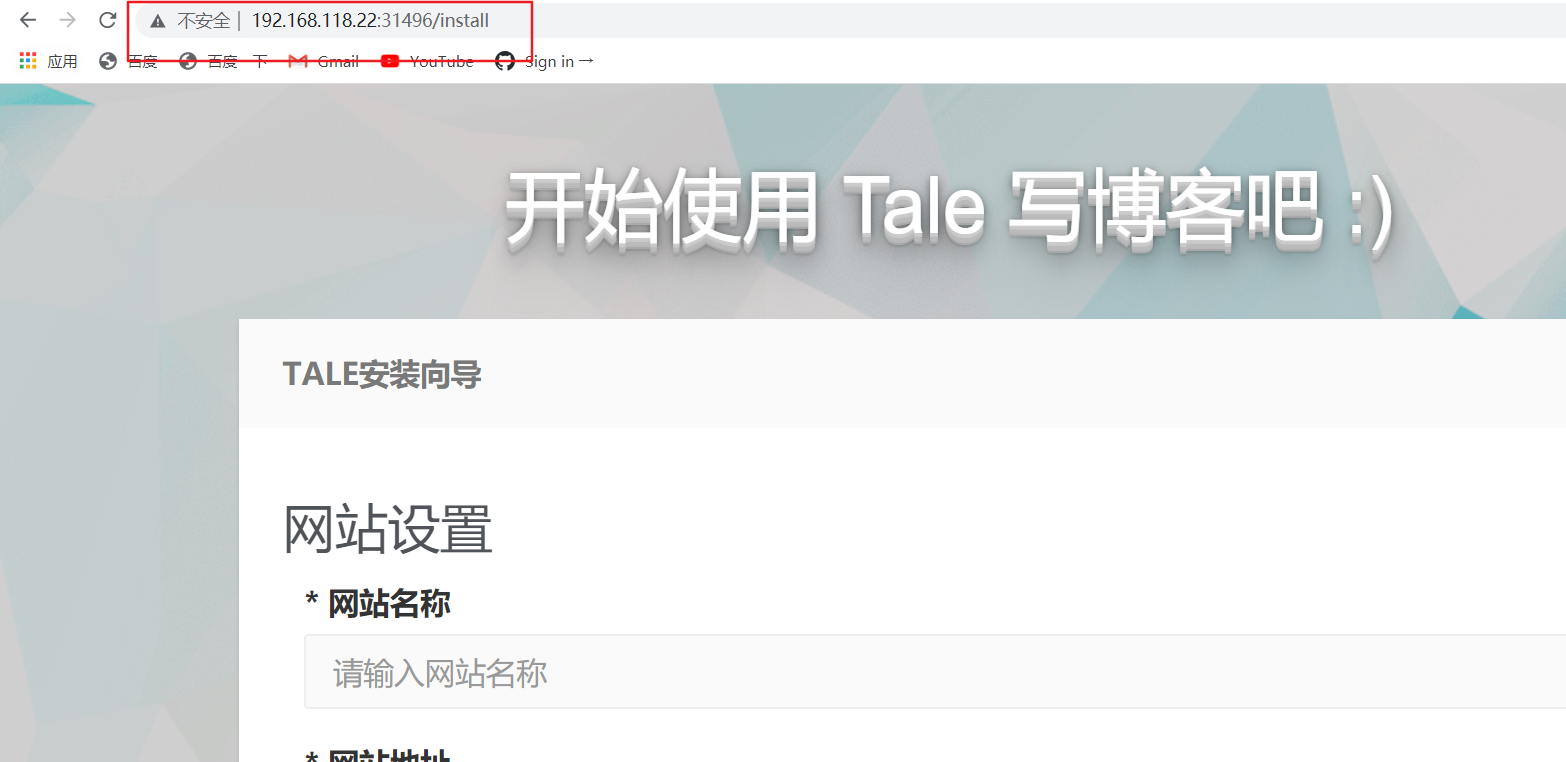Click the browser forward arrow

[68, 20]
